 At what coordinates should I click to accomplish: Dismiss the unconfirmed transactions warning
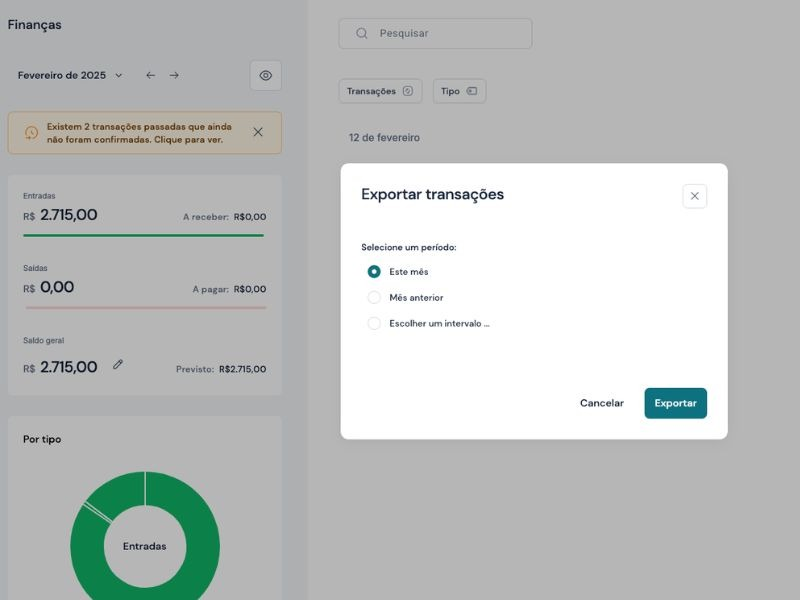pos(258,132)
